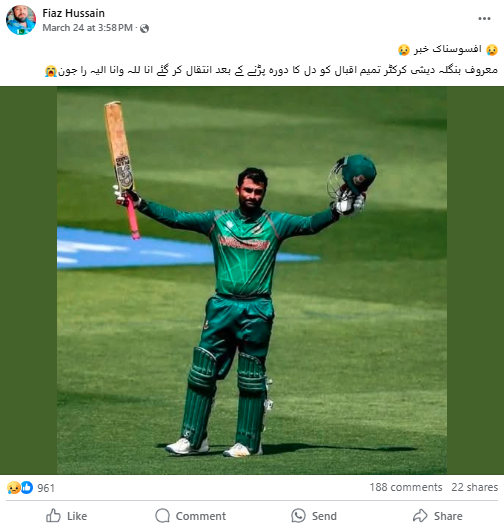Screen dimensions: 504x526
Task: Like the post with the thumbs-up button
Action: coord(66,516)
